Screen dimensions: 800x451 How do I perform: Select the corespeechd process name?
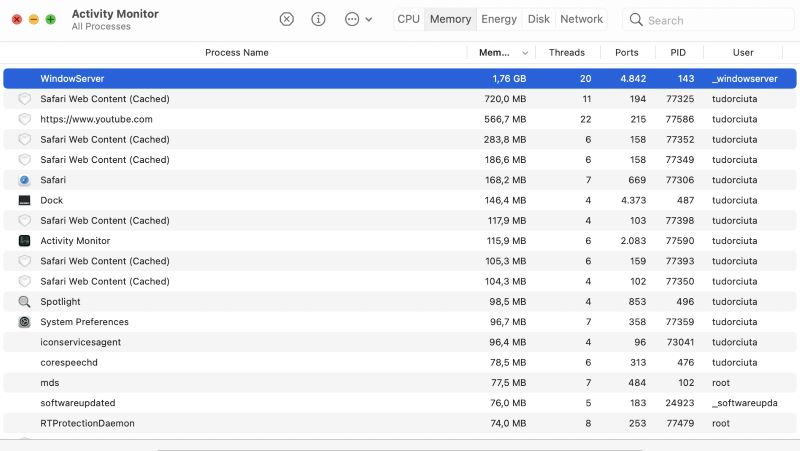coord(69,362)
